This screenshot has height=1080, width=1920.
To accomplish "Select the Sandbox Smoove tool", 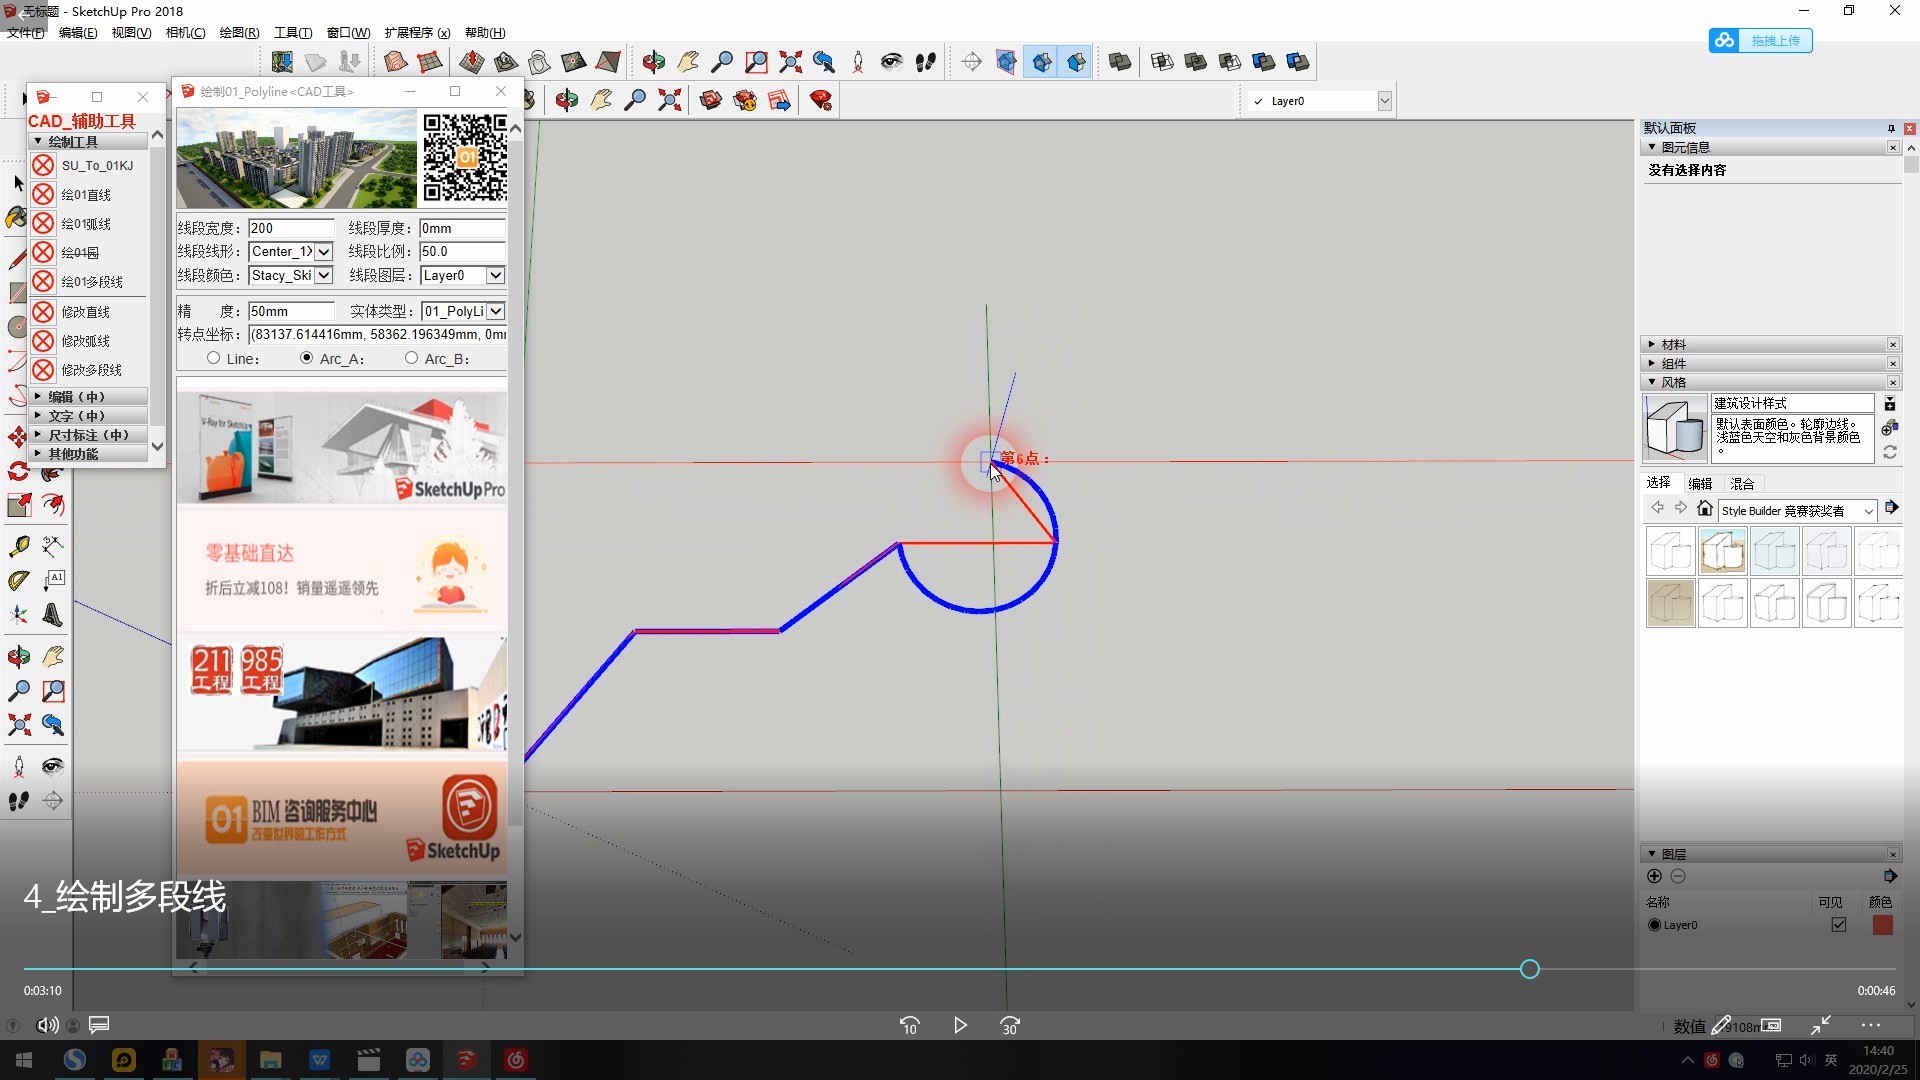I will point(472,62).
